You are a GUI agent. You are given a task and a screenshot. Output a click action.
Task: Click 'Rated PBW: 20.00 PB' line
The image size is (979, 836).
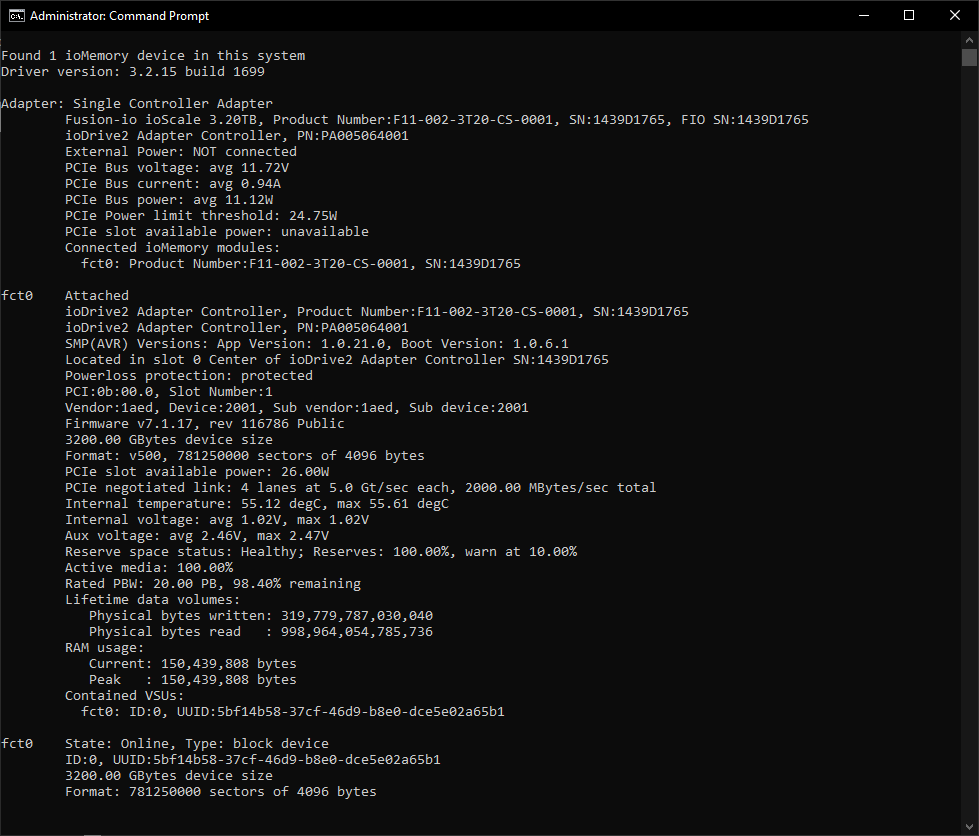[213, 584]
